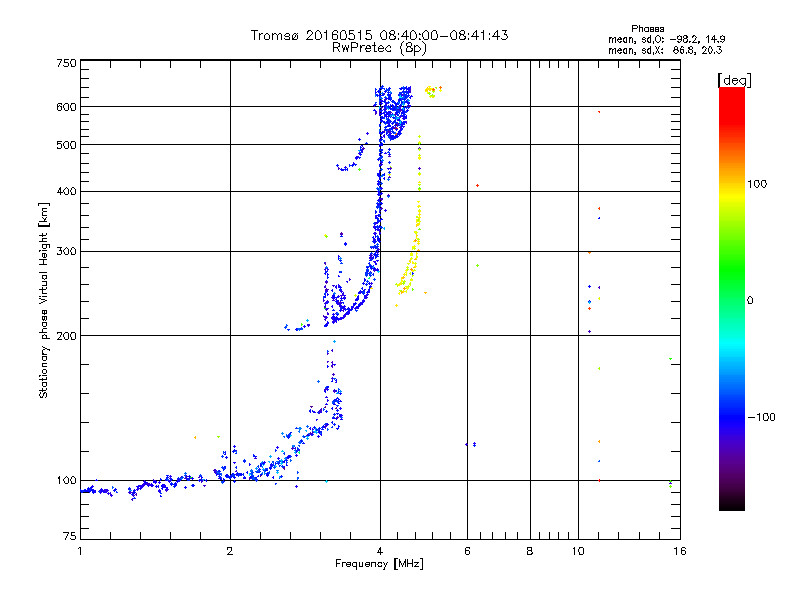The height and width of the screenshot is (600, 800).
Task: Click 'mean, sd,O: -98.2, 14.9' statistics line
Action: pyautogui.click(x=666, y=39)
